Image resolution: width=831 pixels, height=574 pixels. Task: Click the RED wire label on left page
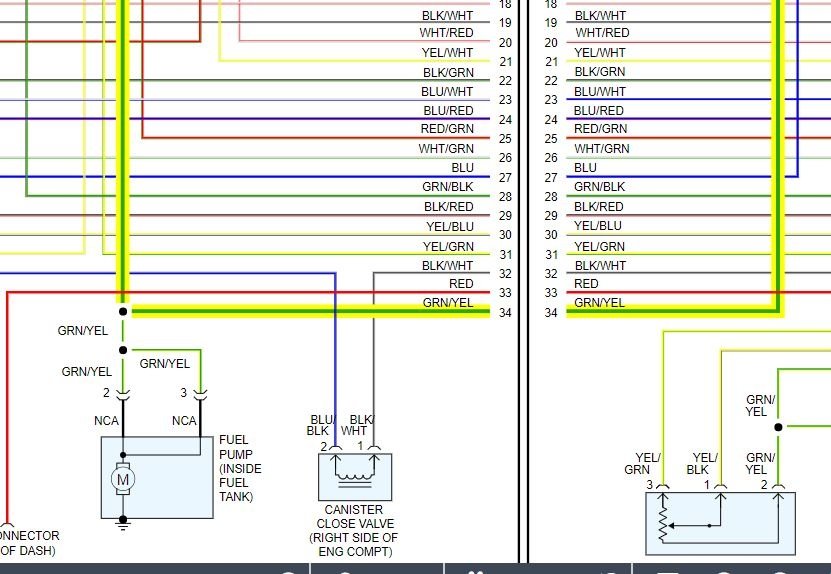(461, 284)
